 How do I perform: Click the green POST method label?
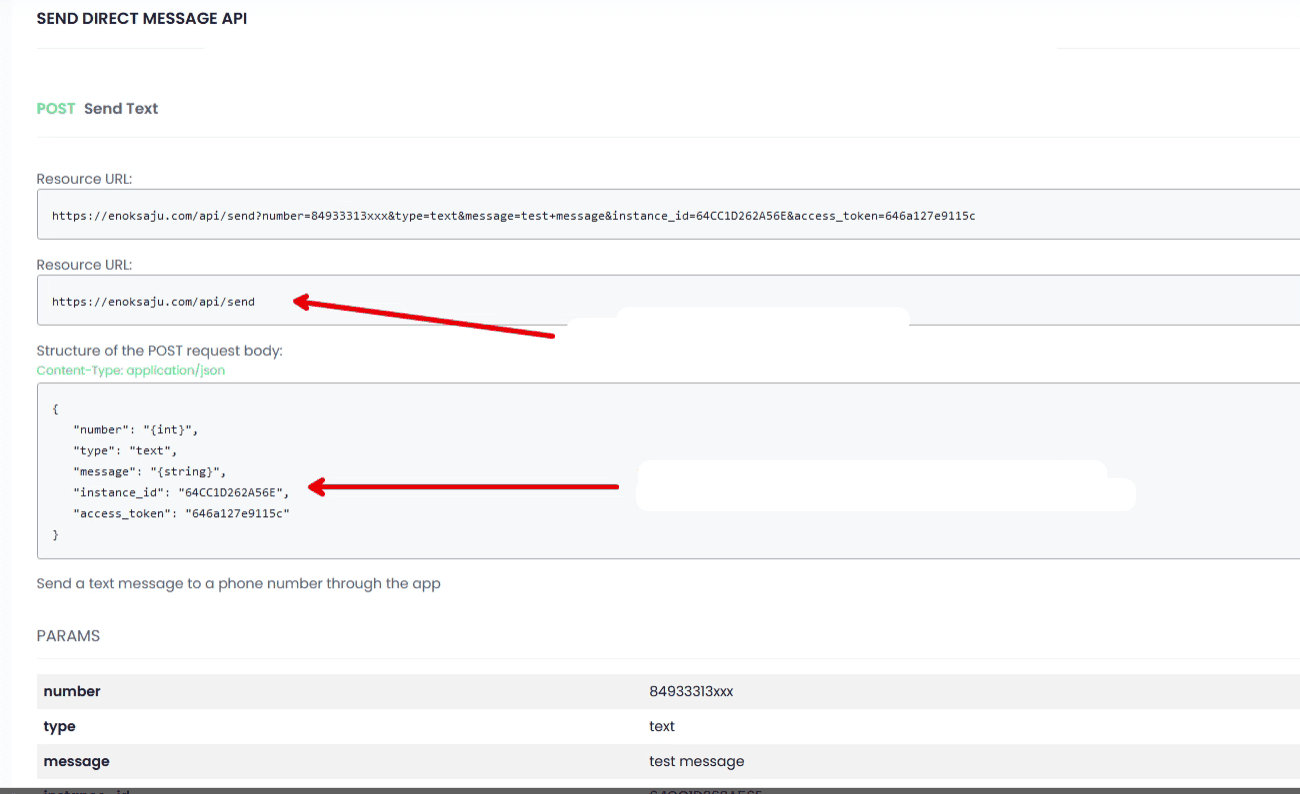(56, 108)
